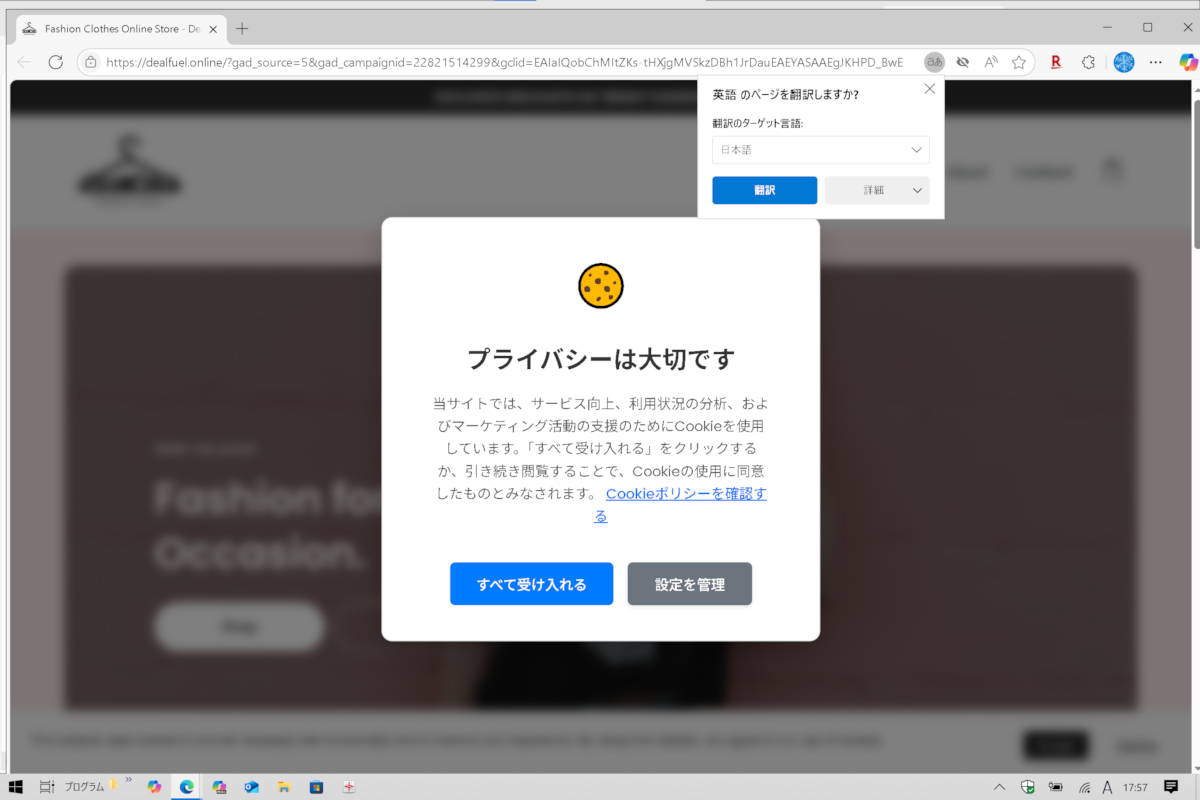Go back with the back arrow
This screenshot has width=1200, height=800.
pos(25,62)
